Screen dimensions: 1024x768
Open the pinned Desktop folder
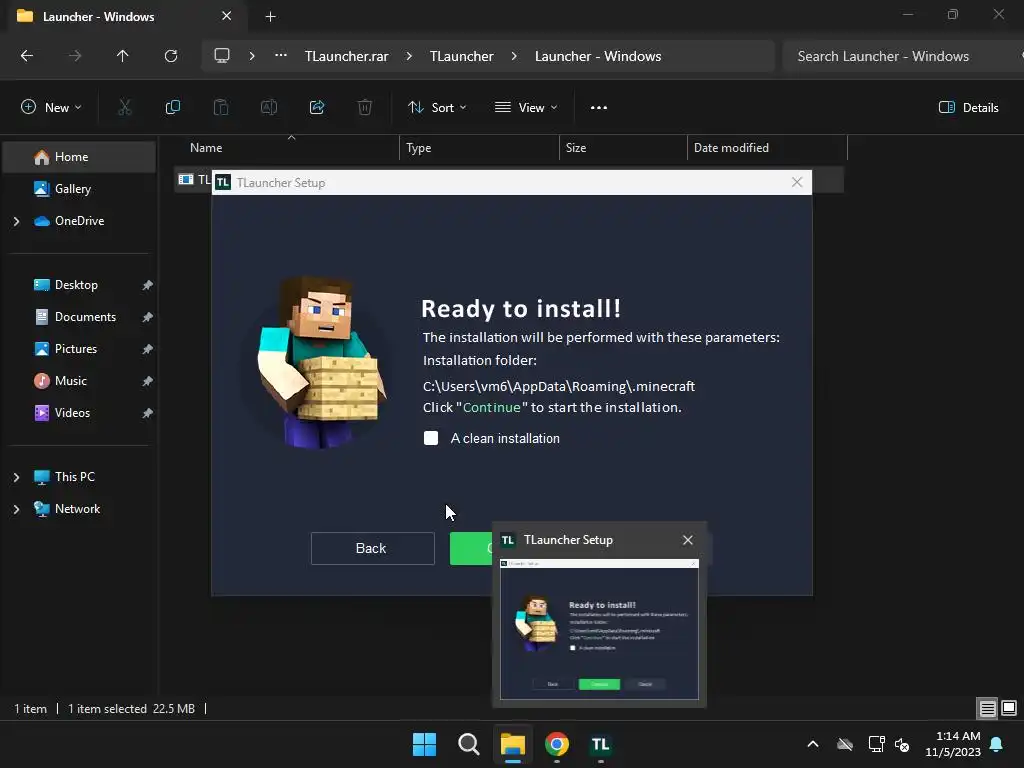79,285
